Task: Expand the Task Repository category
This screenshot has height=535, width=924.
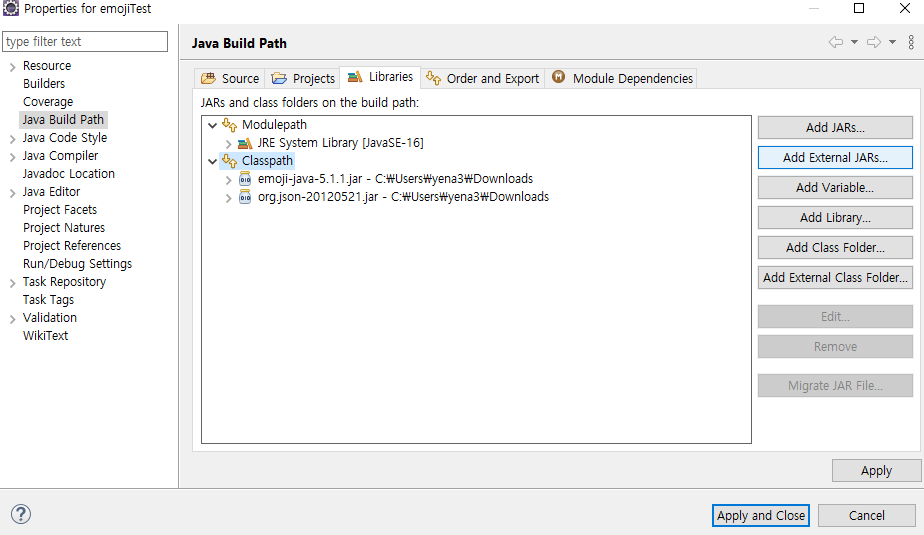Action: click(x=12, y=283)
